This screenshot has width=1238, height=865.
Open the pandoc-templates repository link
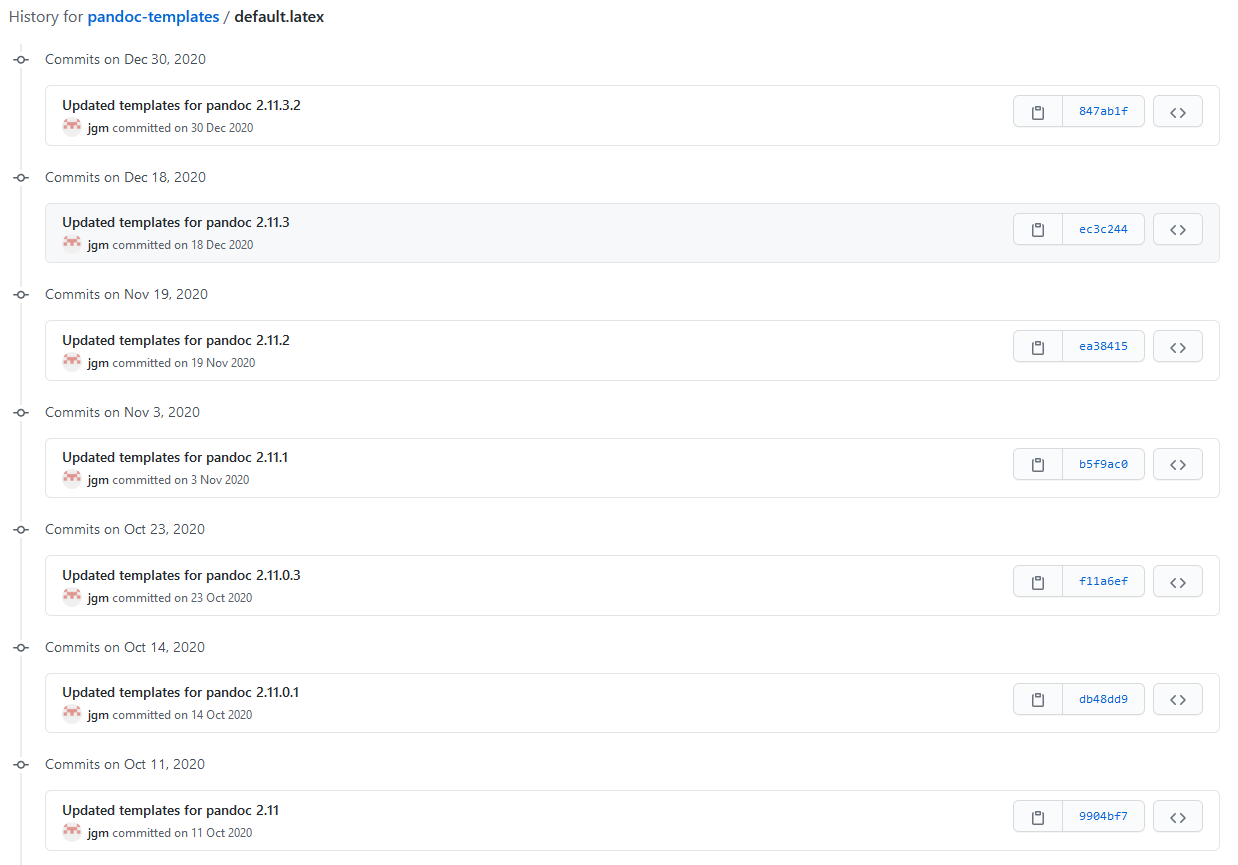coord(153,17)
